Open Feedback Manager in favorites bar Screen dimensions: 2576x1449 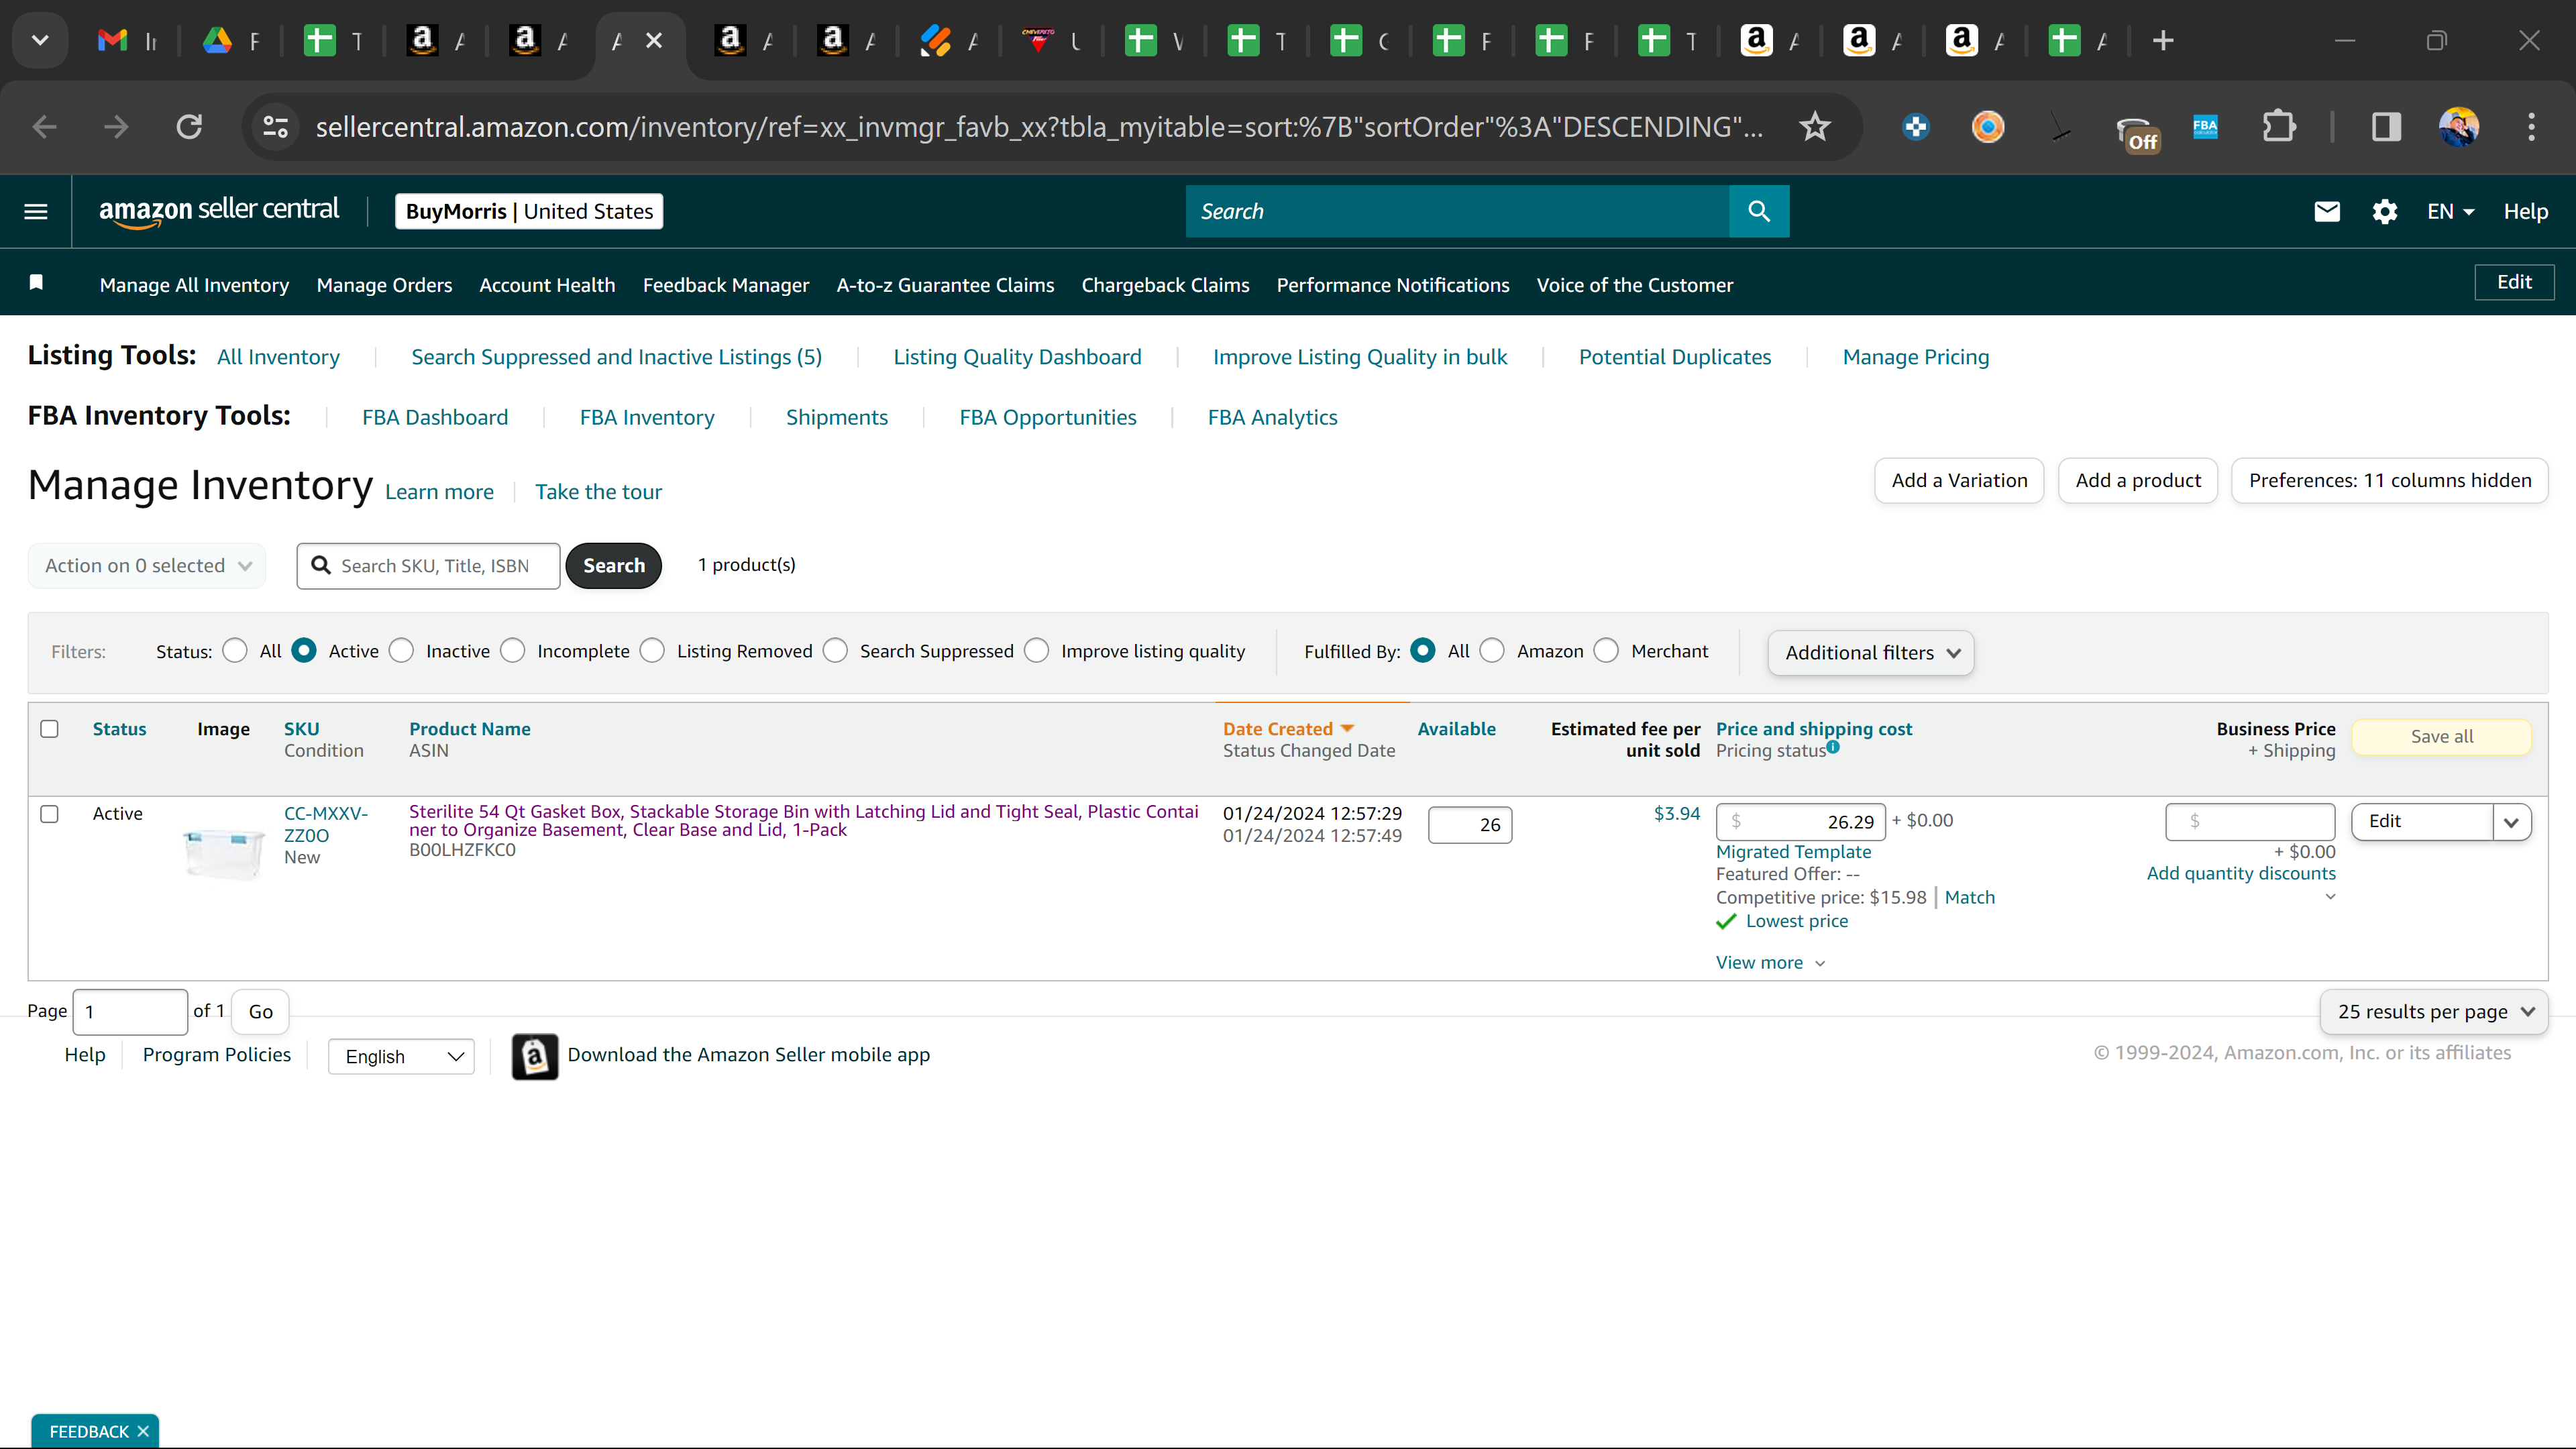[x=726, y=285]
